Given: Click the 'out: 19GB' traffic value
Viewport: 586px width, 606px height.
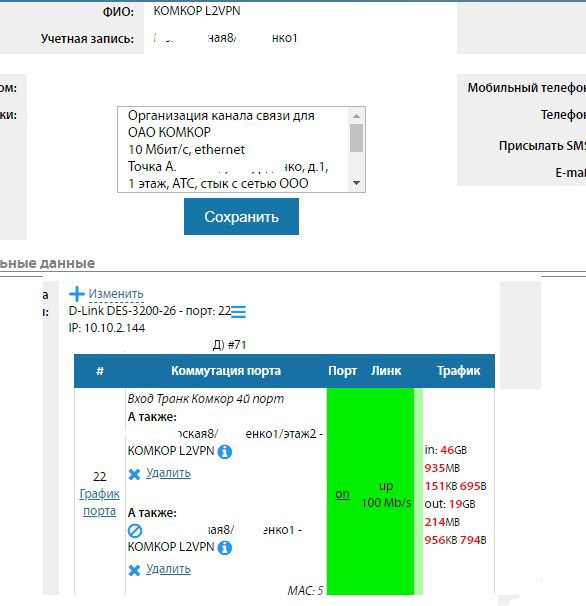Looking at the screenshot, I should coord(450,504).
